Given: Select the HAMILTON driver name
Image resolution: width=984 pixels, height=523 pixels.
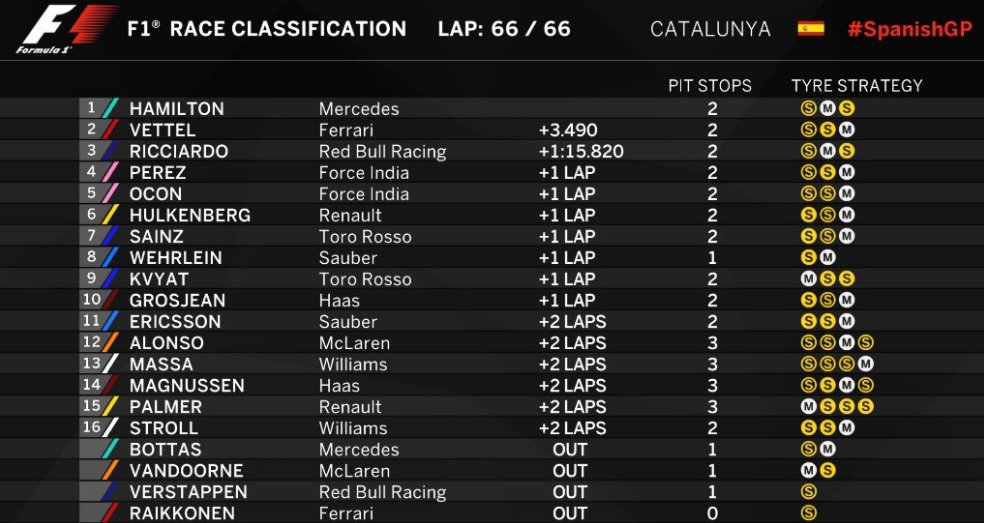Looking at the screenshot, I should pos(176,109).
